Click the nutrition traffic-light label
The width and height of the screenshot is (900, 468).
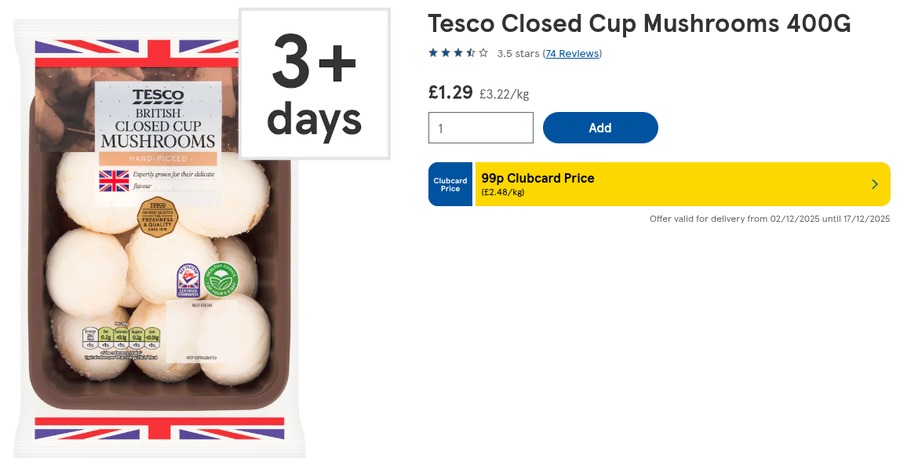point(116,340)
